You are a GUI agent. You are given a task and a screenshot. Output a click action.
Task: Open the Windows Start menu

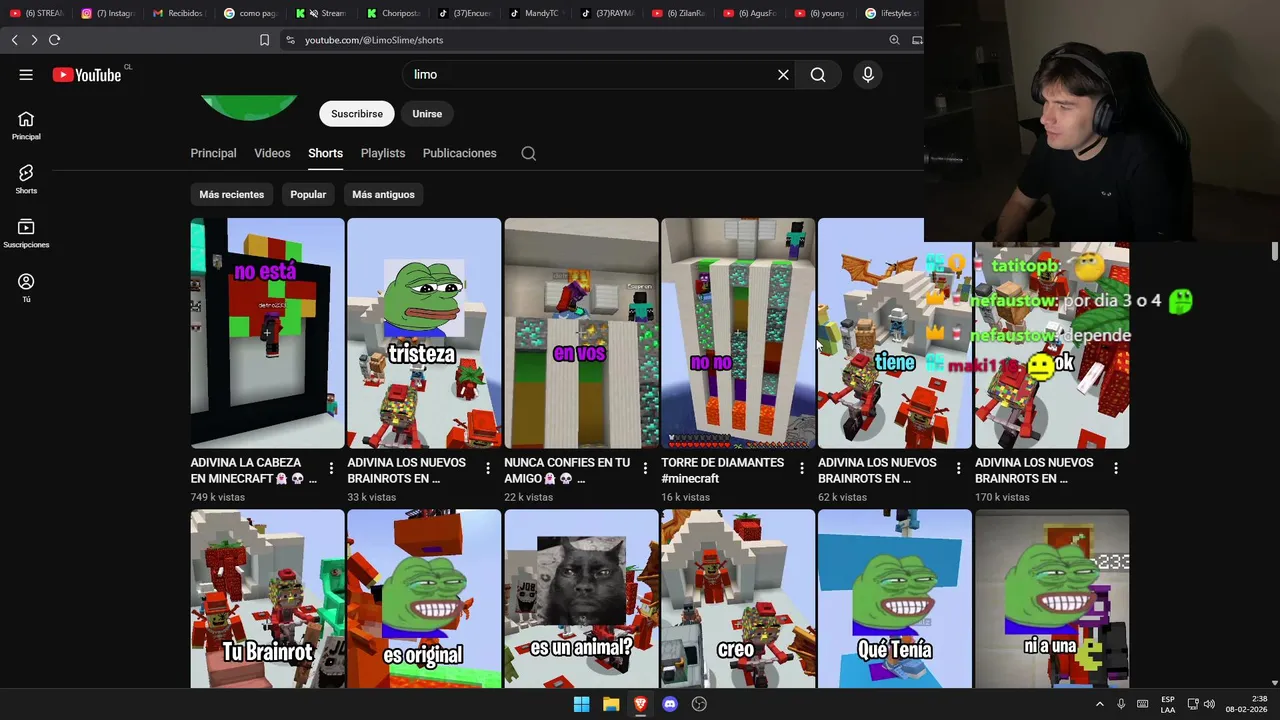point(581,704)
